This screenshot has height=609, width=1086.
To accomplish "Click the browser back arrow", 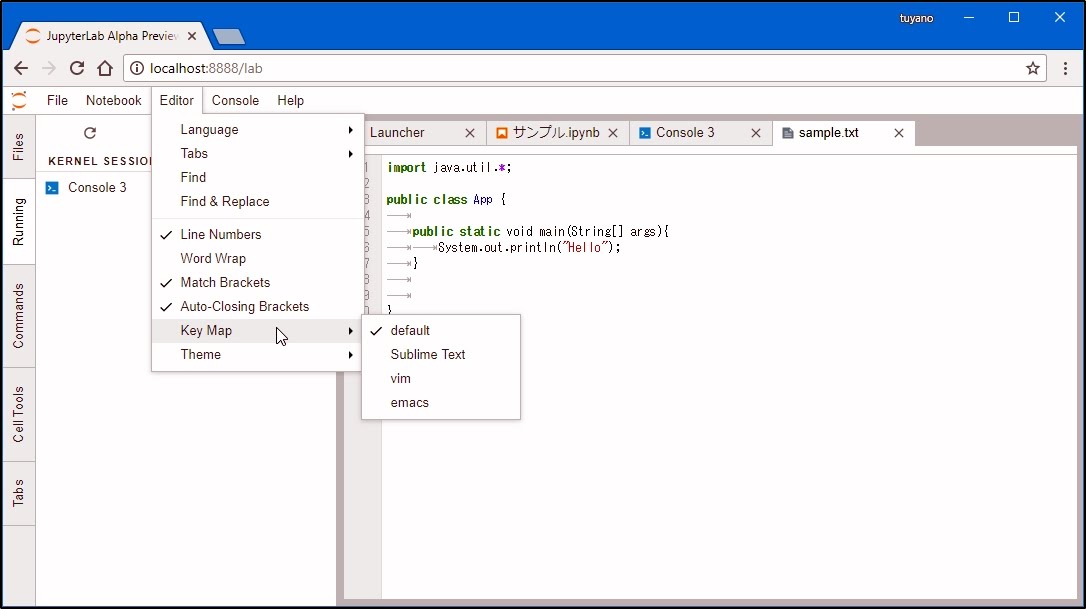I will coord(21,69).
